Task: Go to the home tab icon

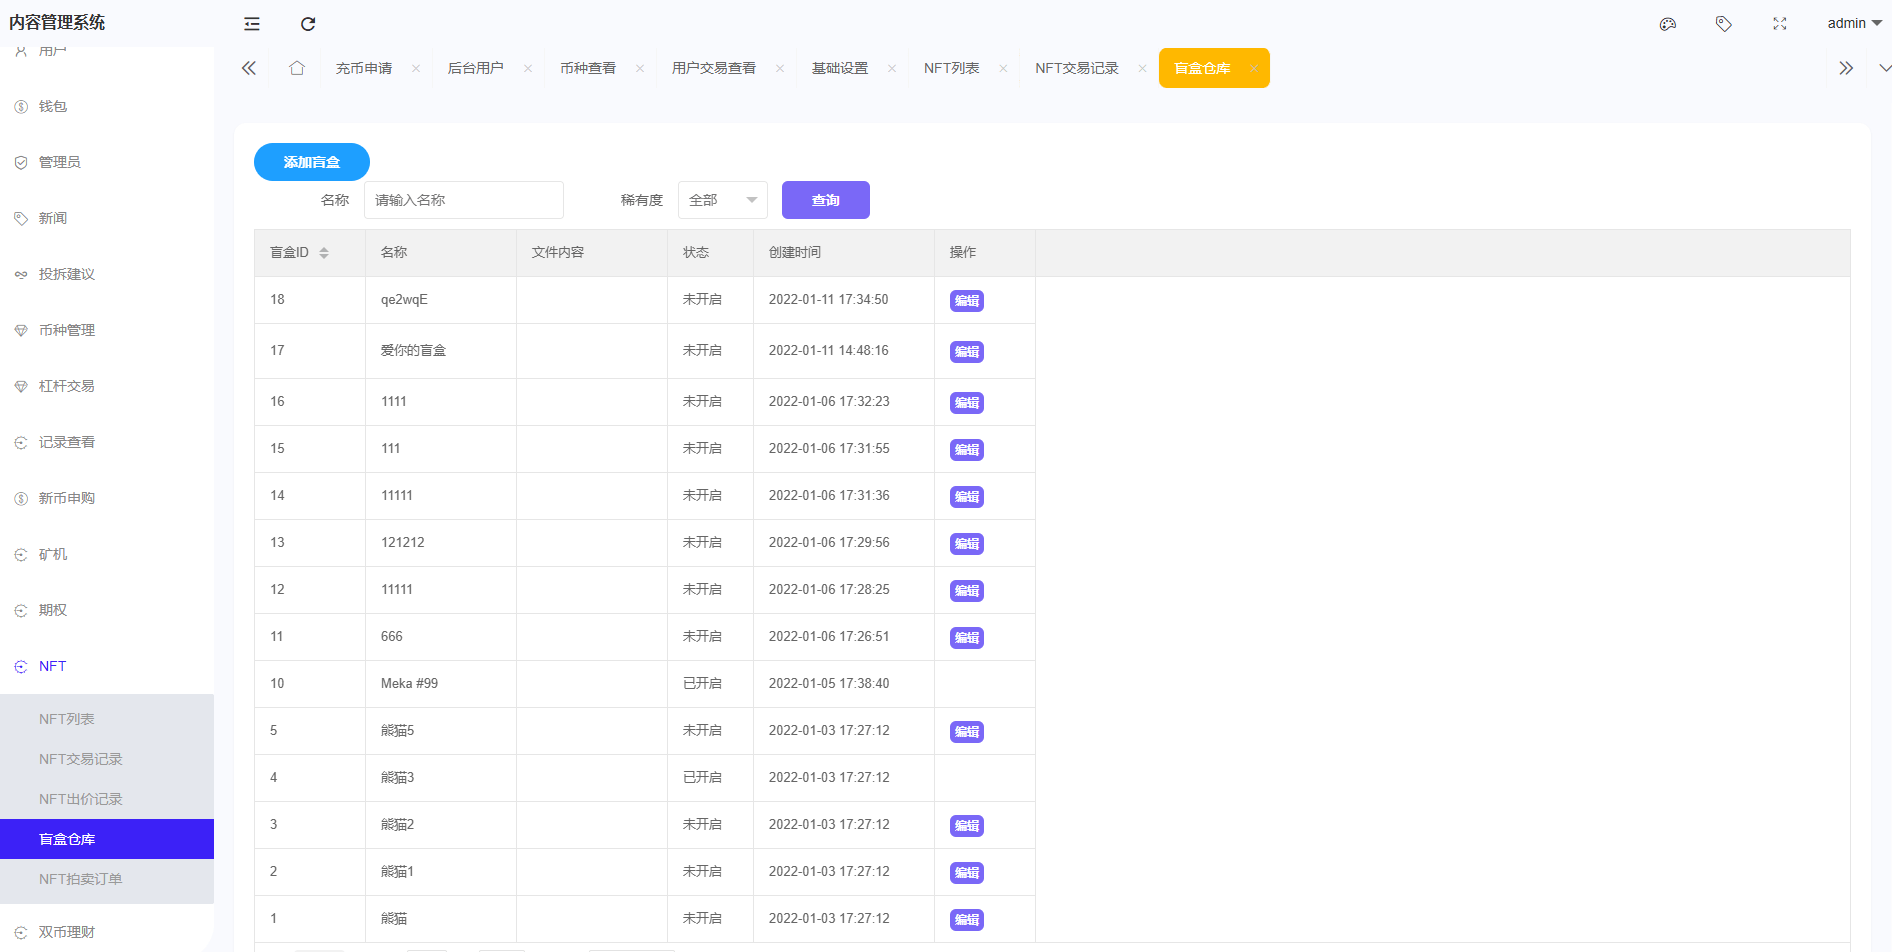Action: point(297,68)
